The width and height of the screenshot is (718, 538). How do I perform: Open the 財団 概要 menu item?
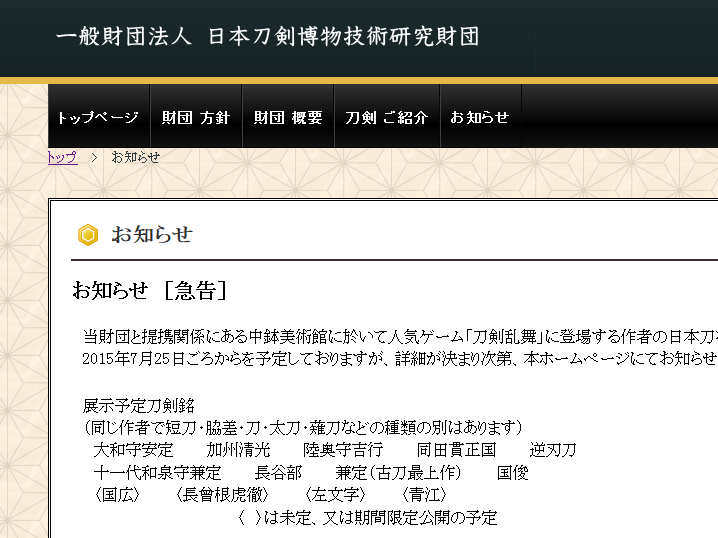(288, 117)
